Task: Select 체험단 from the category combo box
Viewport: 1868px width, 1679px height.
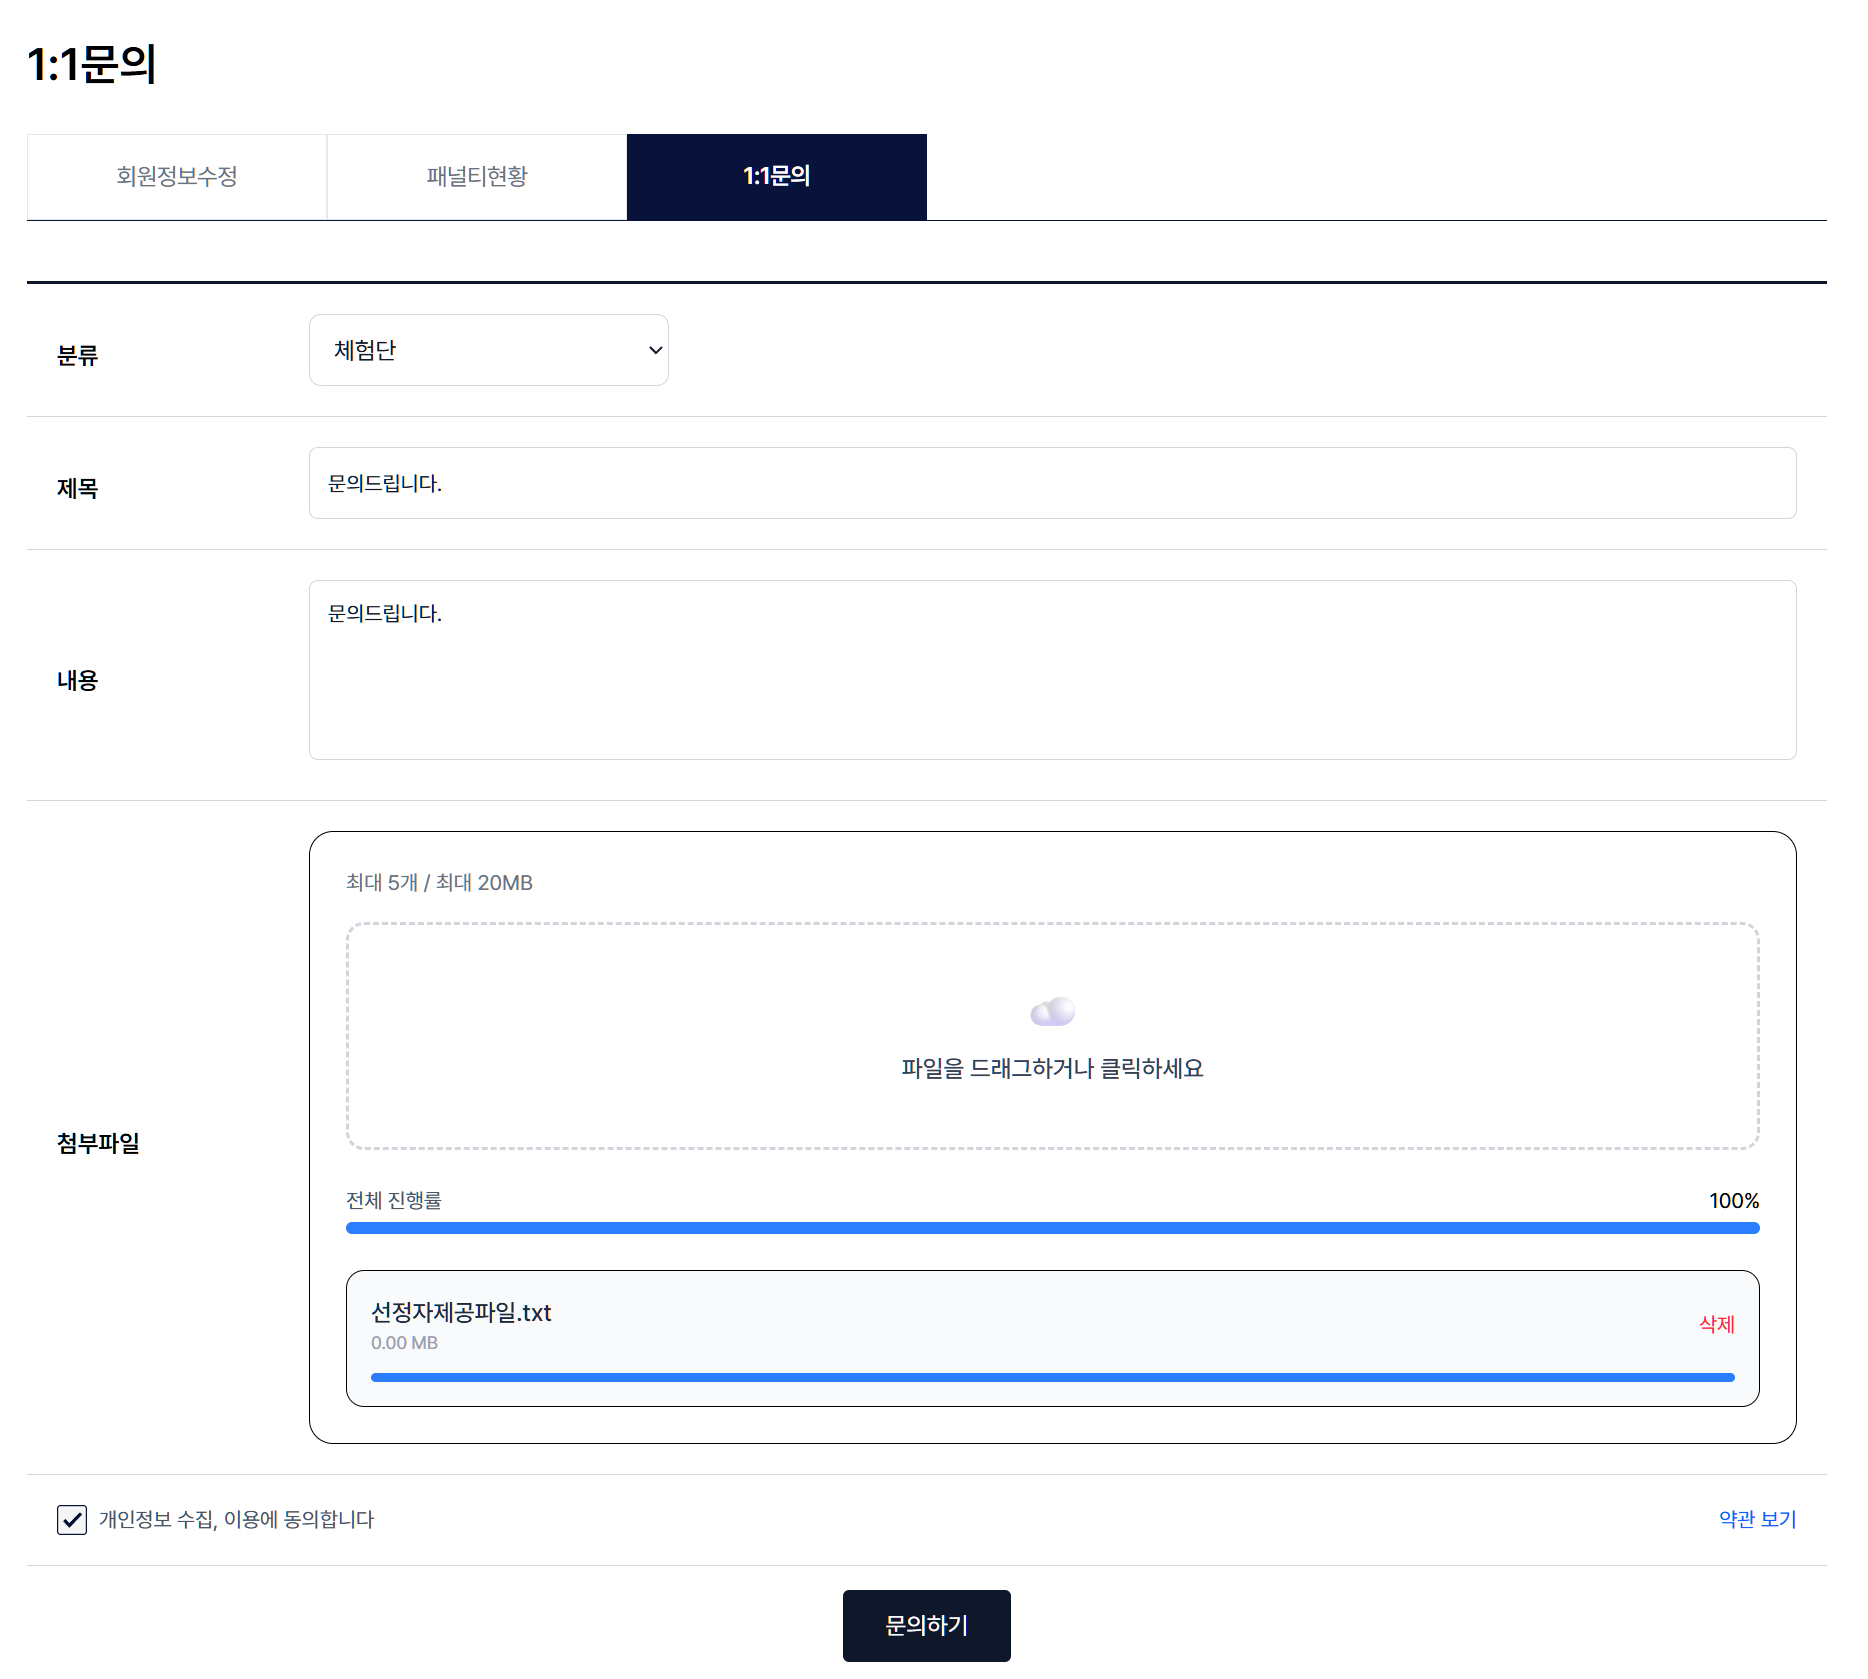Action: 488,349
